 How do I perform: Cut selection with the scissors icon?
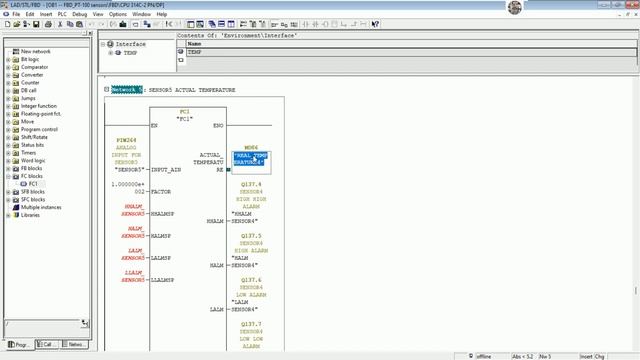coord(60,24)
